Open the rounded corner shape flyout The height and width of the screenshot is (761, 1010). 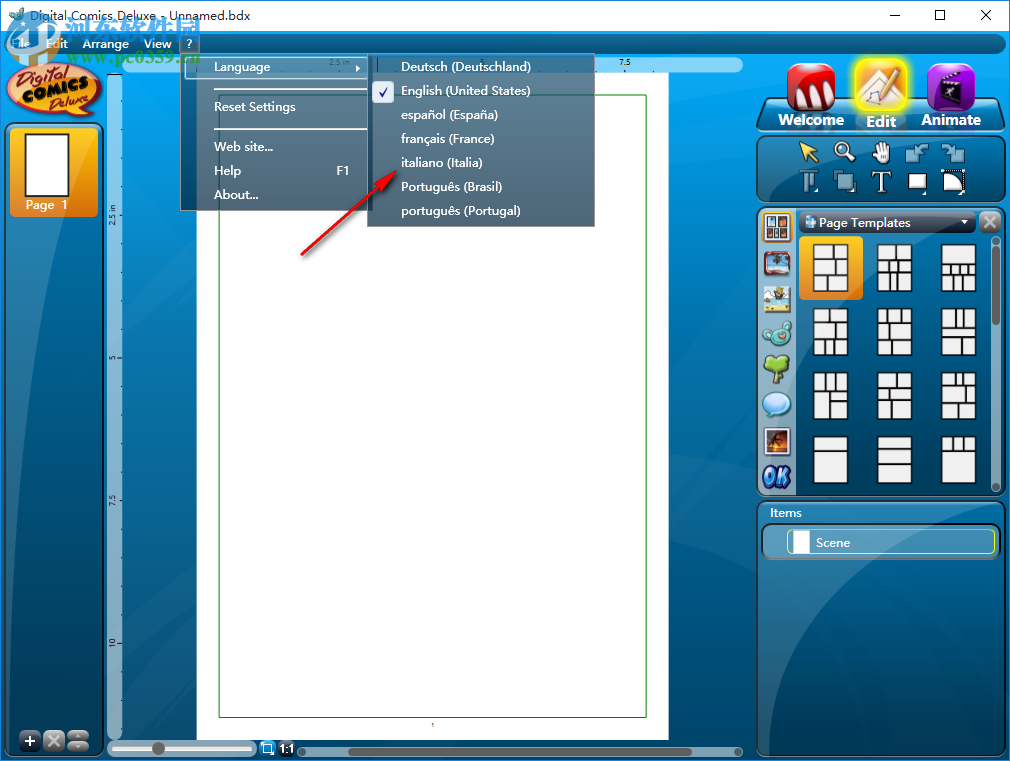[953, 182]
